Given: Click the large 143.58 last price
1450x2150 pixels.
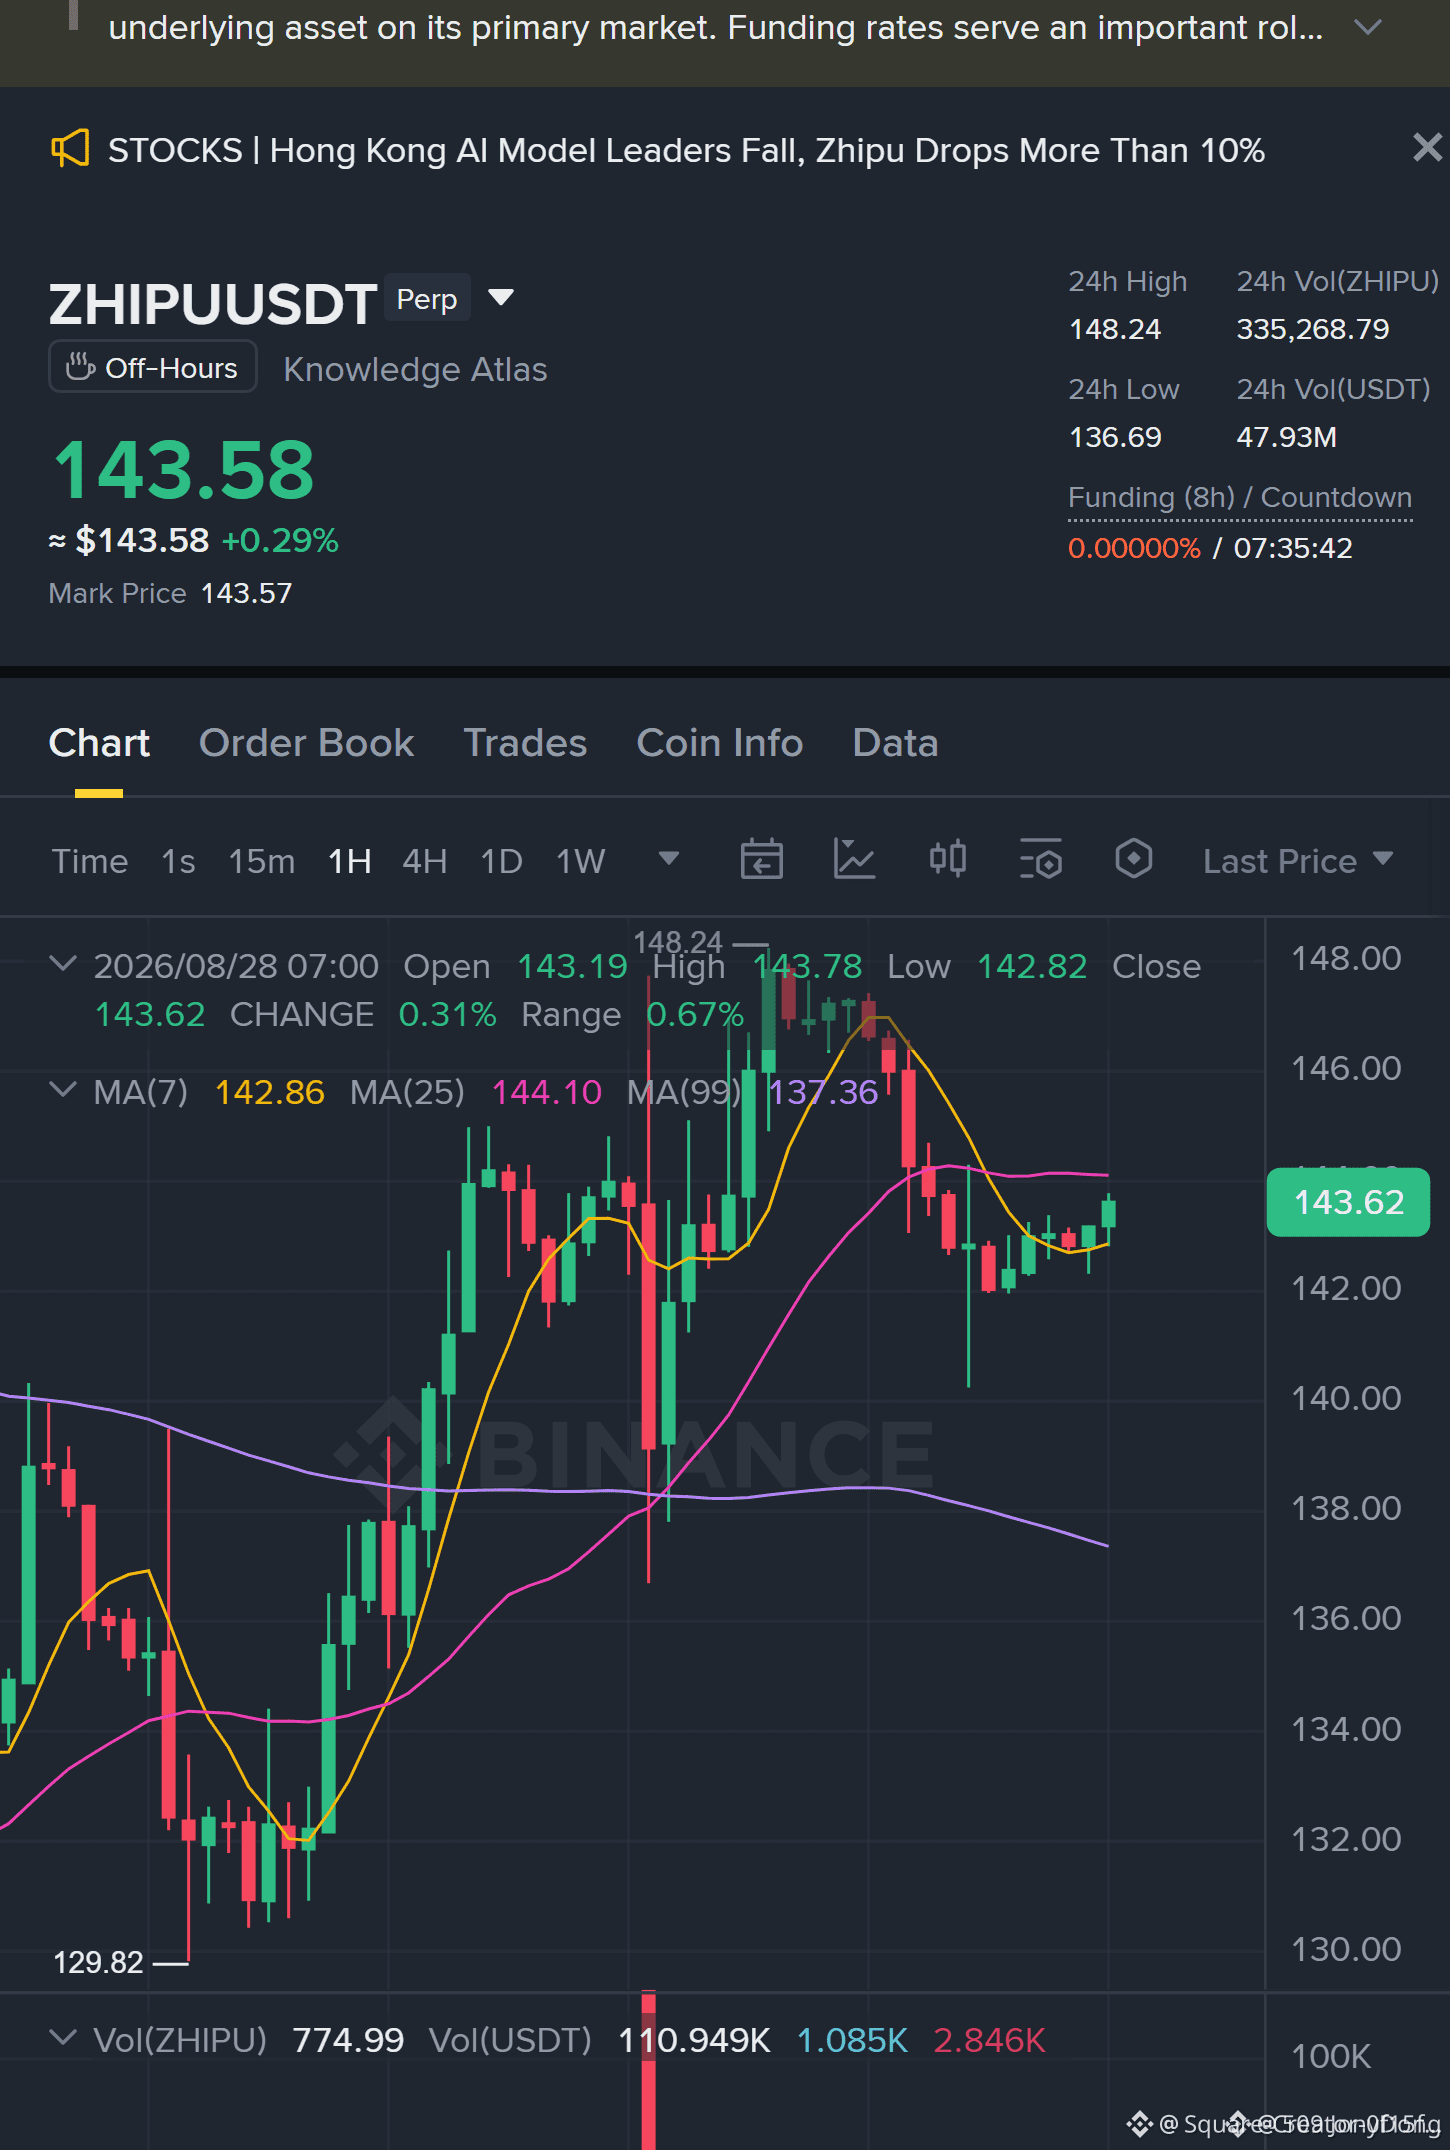Looking at the screenshot, I should pos(184,470).
